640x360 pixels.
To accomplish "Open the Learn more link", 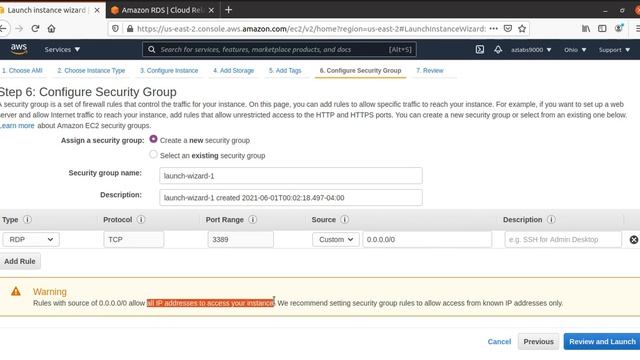I will 17,125.
